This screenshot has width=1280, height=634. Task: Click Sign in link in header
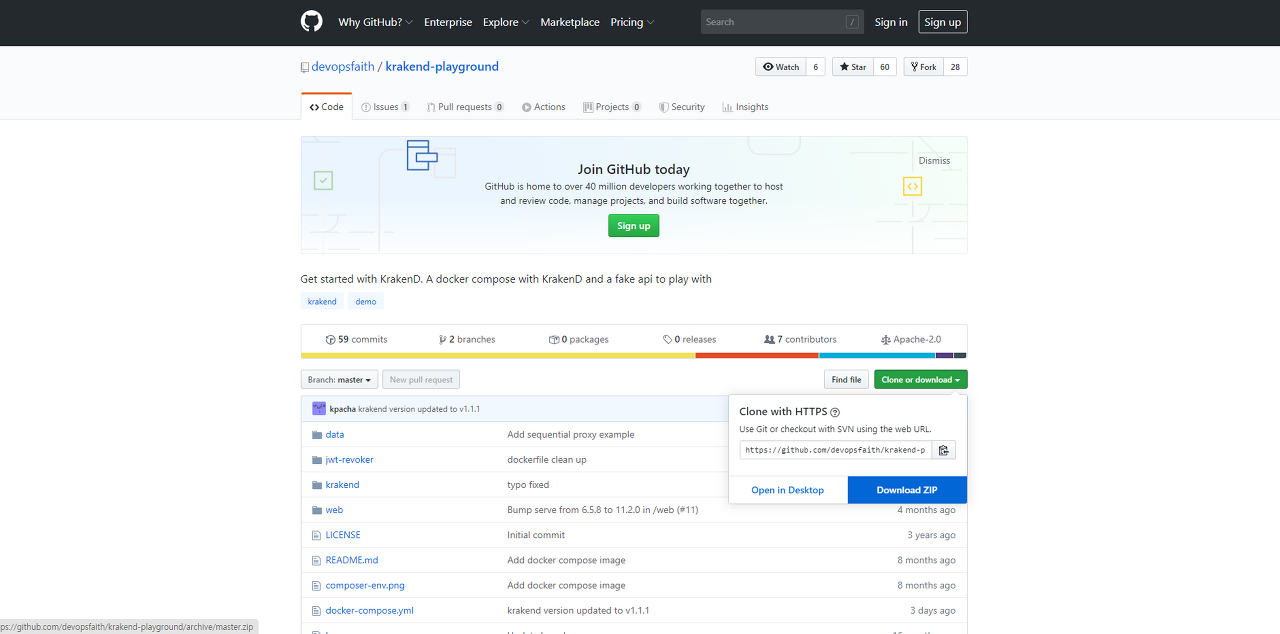(x=891, y=22)
